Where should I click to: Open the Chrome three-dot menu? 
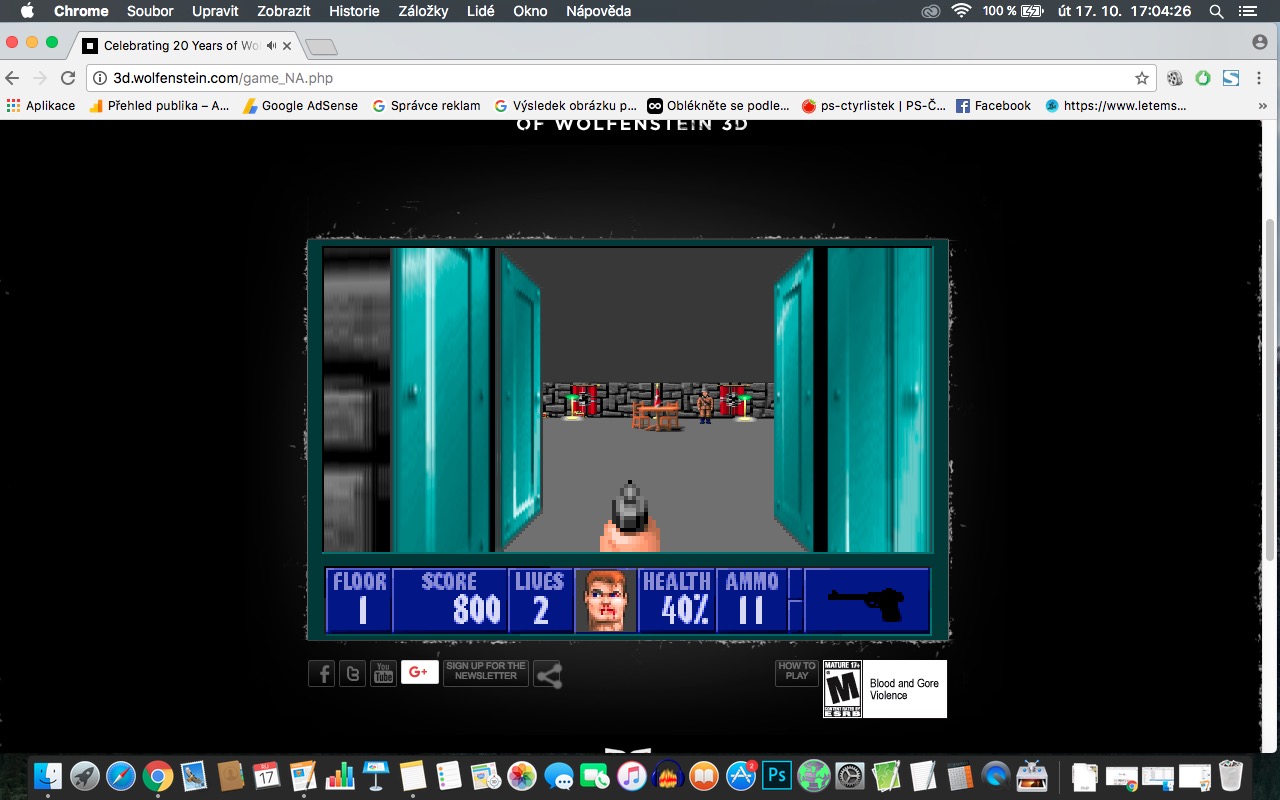[x=1260, y=78]
